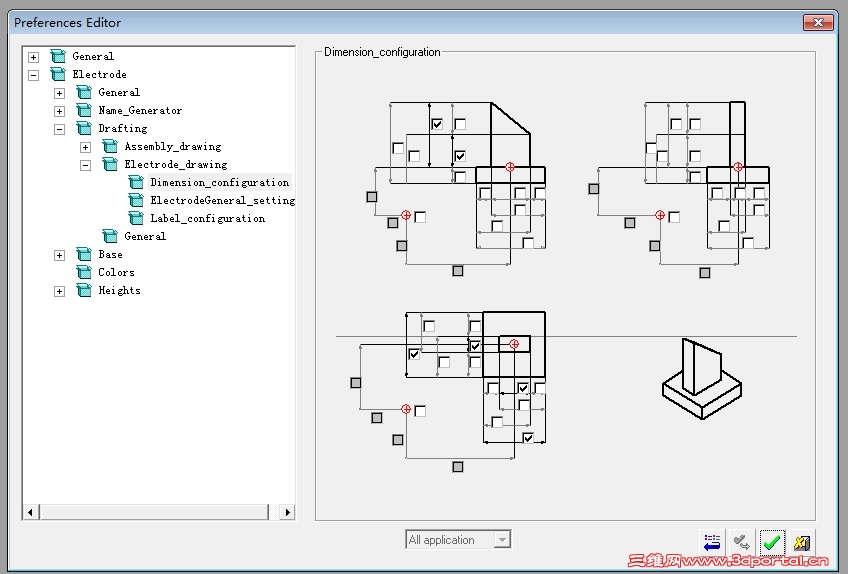The width and height of the screenshot is (848, 574).
Task: Tick checkbox beside lower origin marker, upper-right diagram
Action: 674,217
